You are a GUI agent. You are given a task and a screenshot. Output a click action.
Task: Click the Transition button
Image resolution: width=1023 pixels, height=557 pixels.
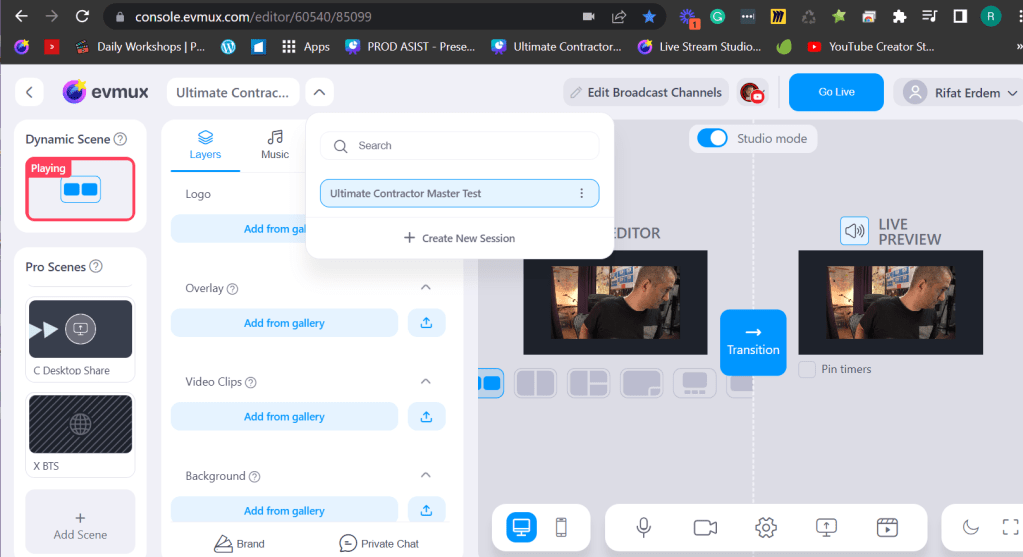tap(753, 342)
